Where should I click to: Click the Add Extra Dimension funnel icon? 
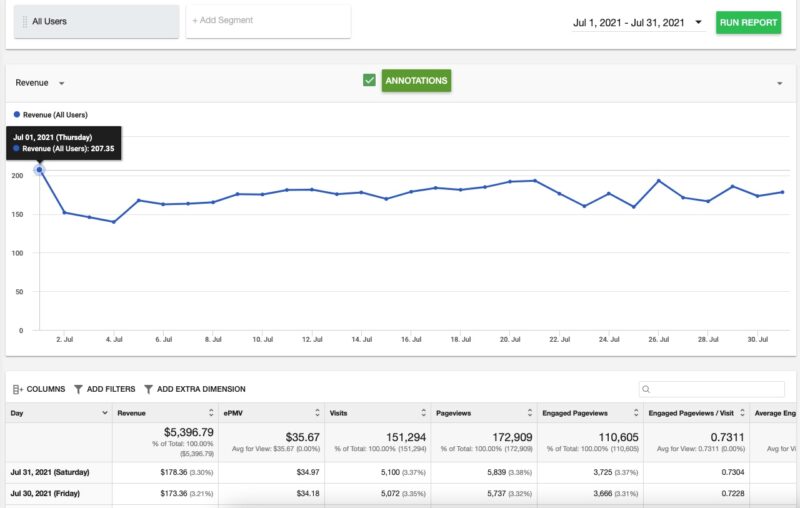click(x=148, y=389)
